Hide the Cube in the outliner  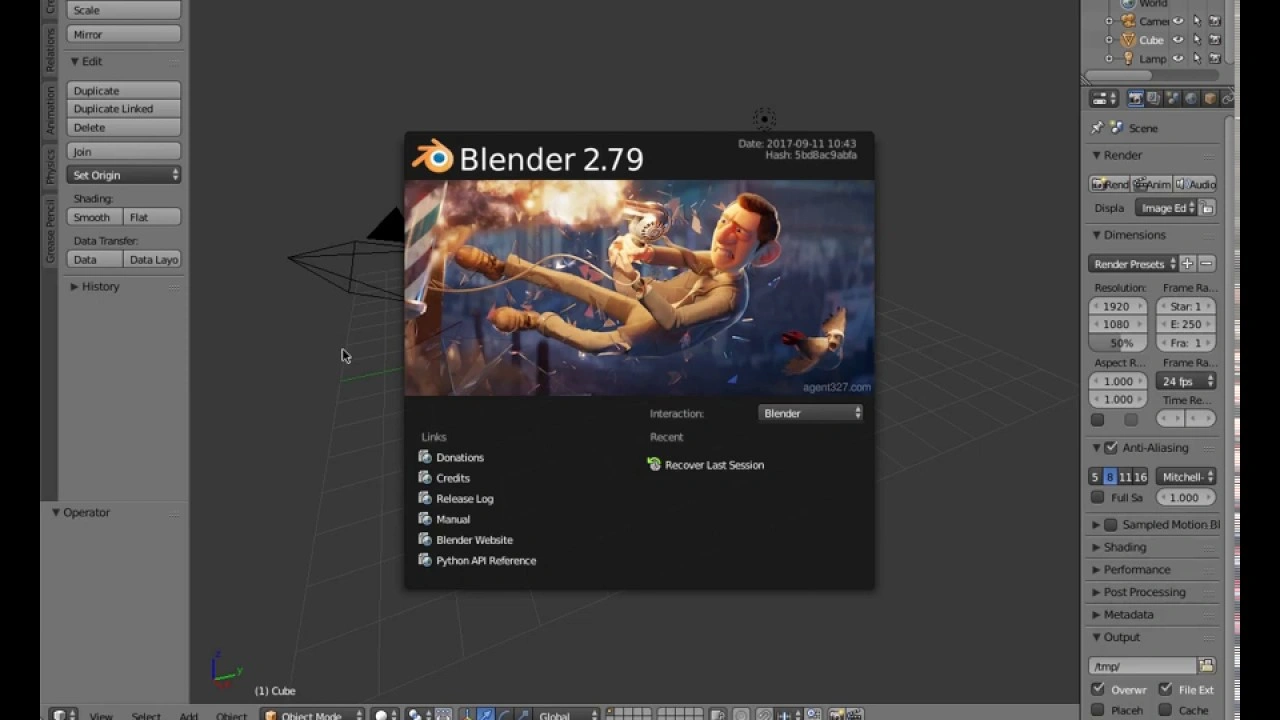pos(1178,40)
